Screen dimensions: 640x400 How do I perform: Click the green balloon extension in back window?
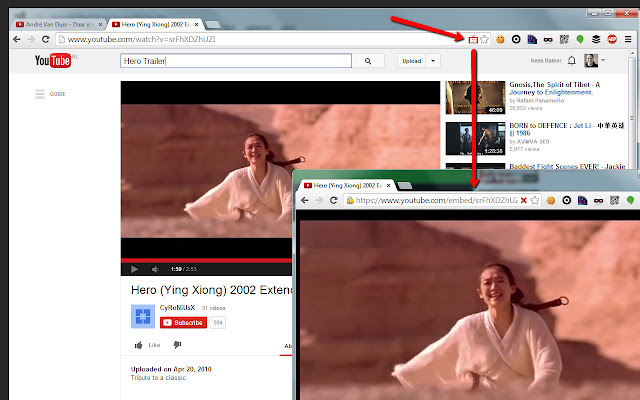click(x=580, y=39)
